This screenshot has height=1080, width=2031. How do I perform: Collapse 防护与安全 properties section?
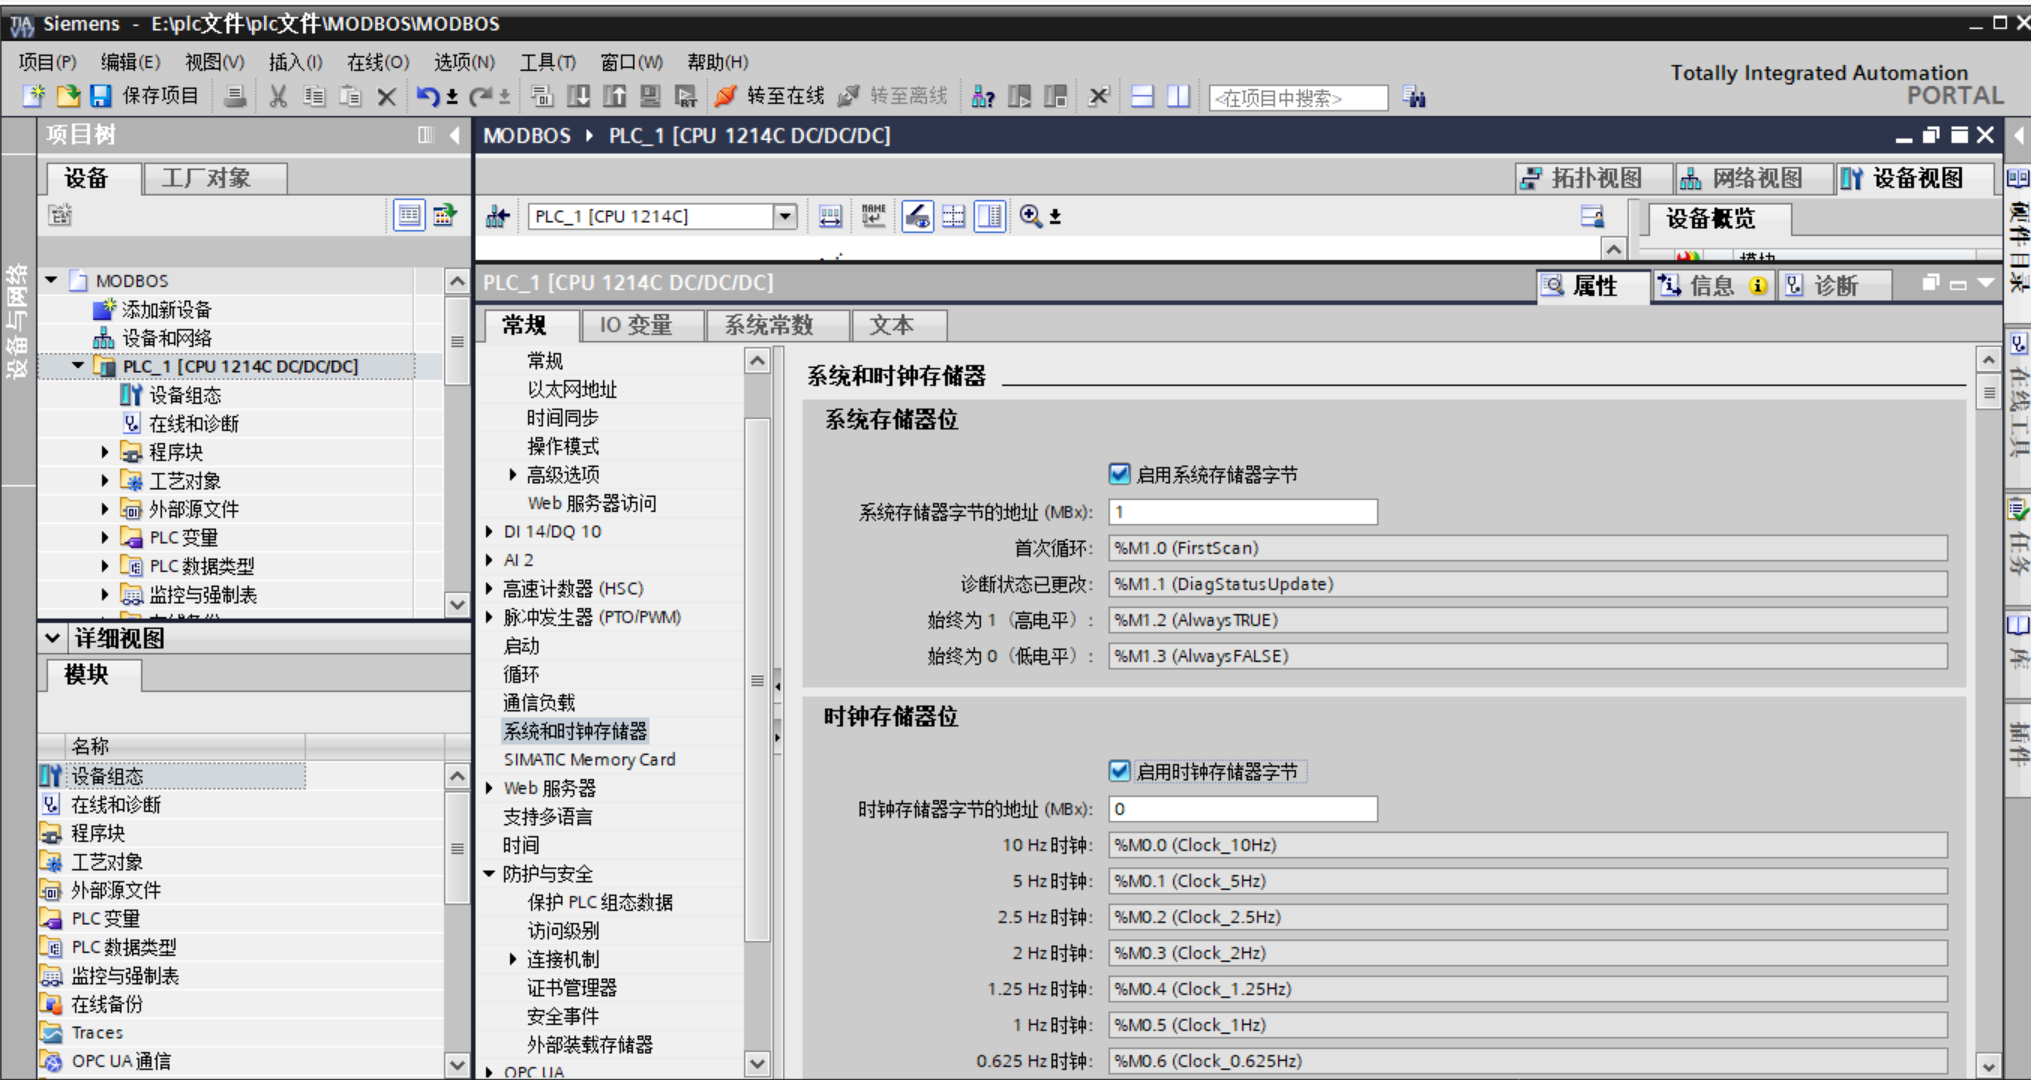489,874
